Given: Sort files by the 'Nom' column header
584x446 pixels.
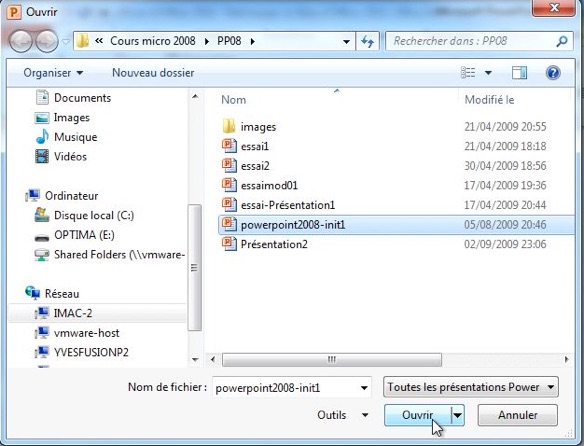Looking at the screenshot, I should 234,100.
